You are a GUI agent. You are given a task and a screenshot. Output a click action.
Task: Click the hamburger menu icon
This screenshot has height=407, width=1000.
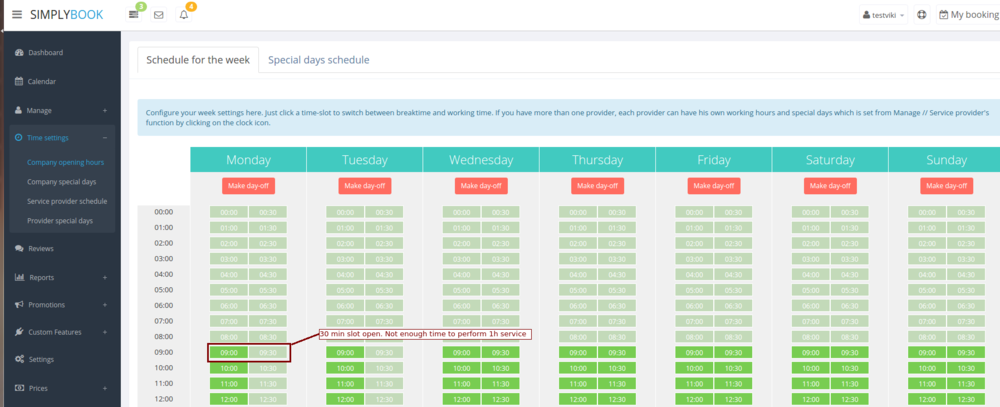pos(16,15)
